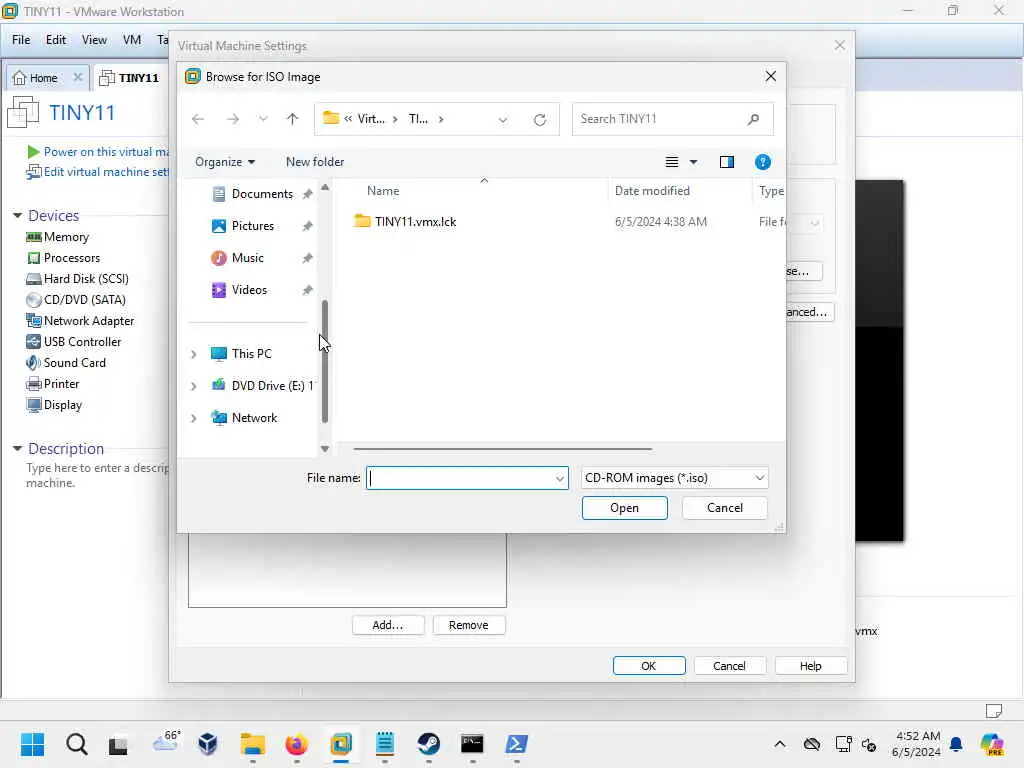Open the CD-ROM images (*.iso) file type dropdown
This screenshot has height=768, width=1024.
[675, 478]
